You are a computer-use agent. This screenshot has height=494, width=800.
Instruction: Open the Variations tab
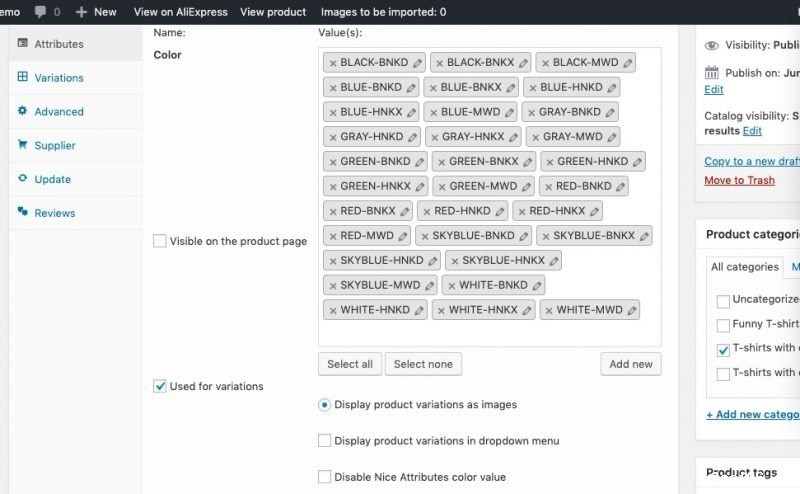[x=58, y=78]
